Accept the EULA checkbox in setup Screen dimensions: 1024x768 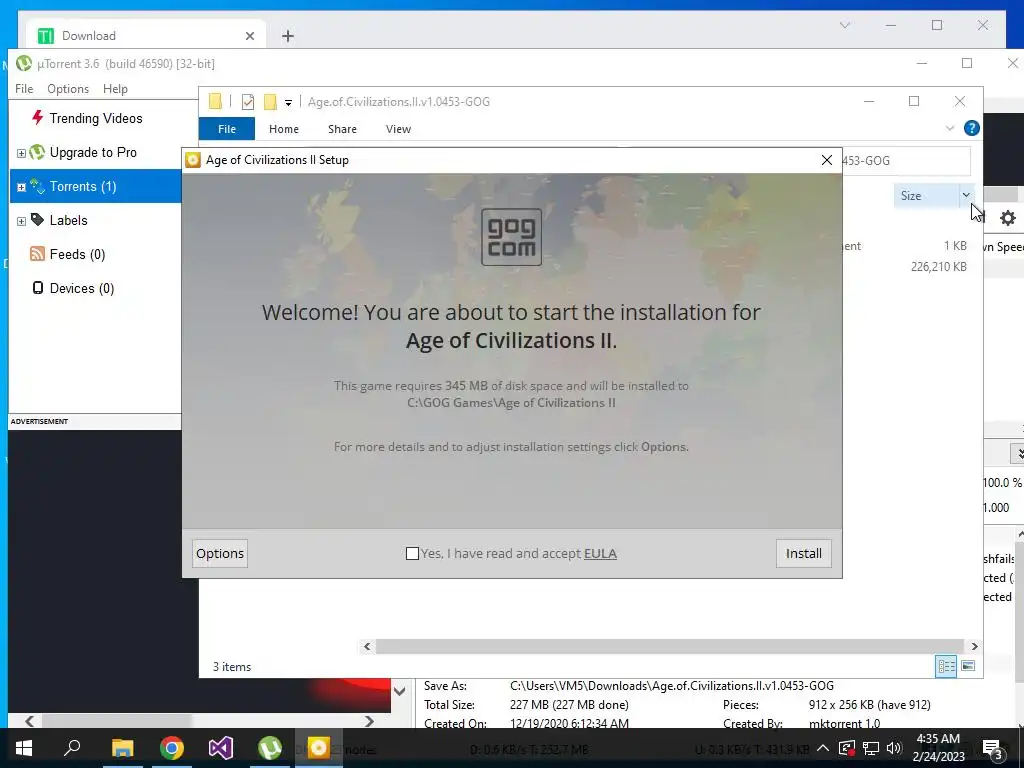pyautogui.click(x=412, y=554)
